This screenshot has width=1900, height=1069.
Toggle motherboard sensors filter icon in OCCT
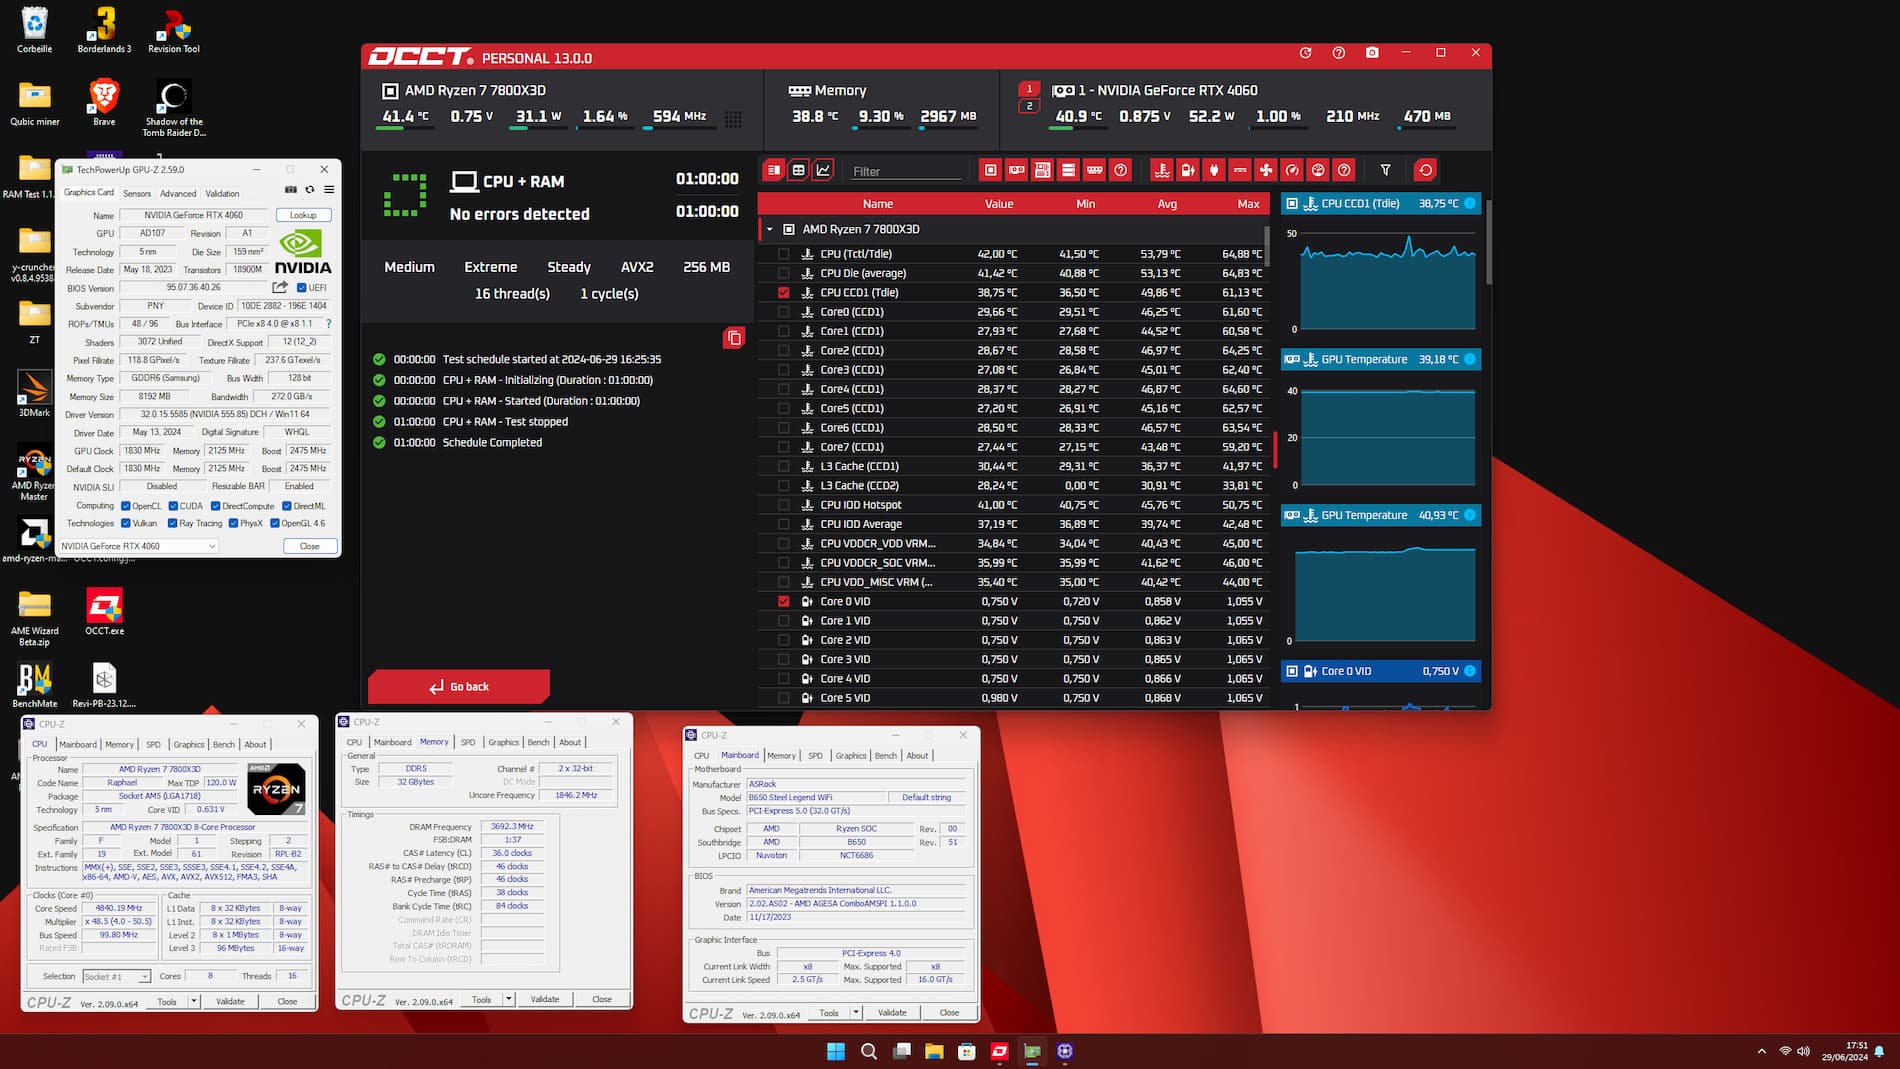[x=1042, y=170]
